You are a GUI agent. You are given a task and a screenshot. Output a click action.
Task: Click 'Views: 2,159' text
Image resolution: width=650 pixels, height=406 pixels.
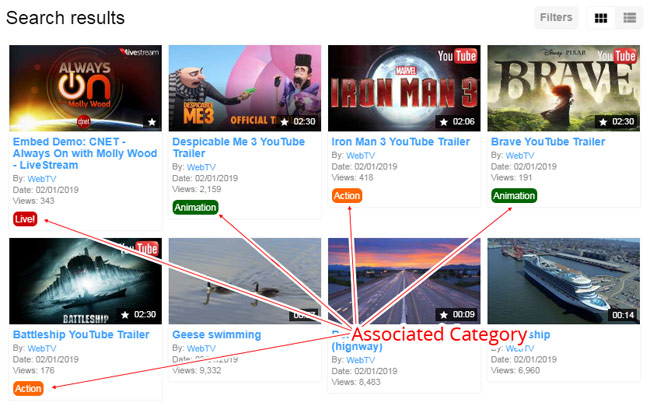196,189
